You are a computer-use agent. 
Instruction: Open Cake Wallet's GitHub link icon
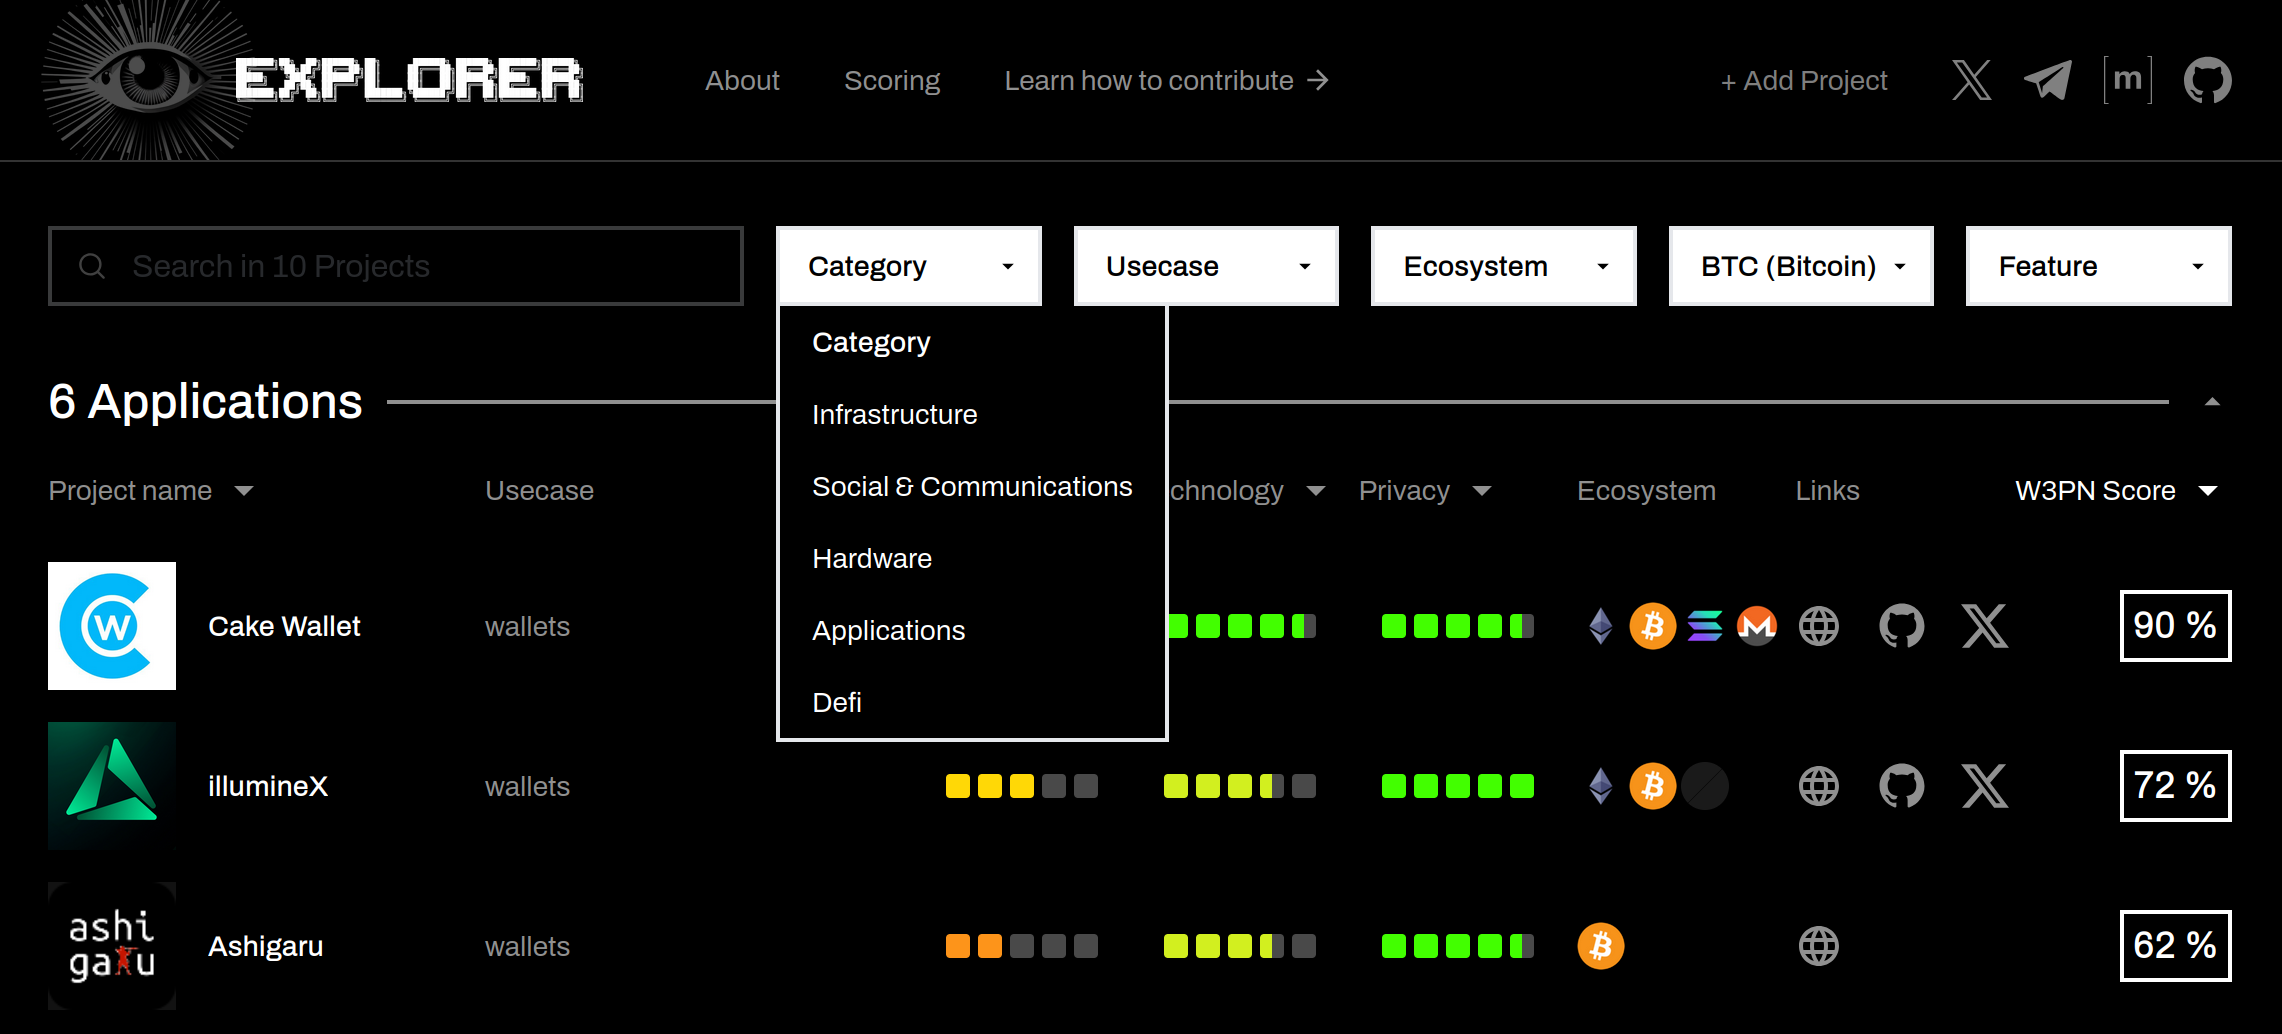(x=1902, y=626)
